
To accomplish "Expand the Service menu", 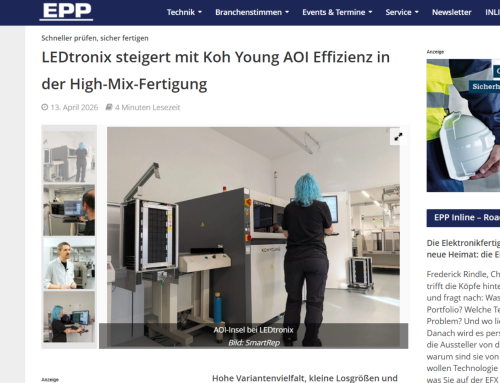I will [402, 12].
